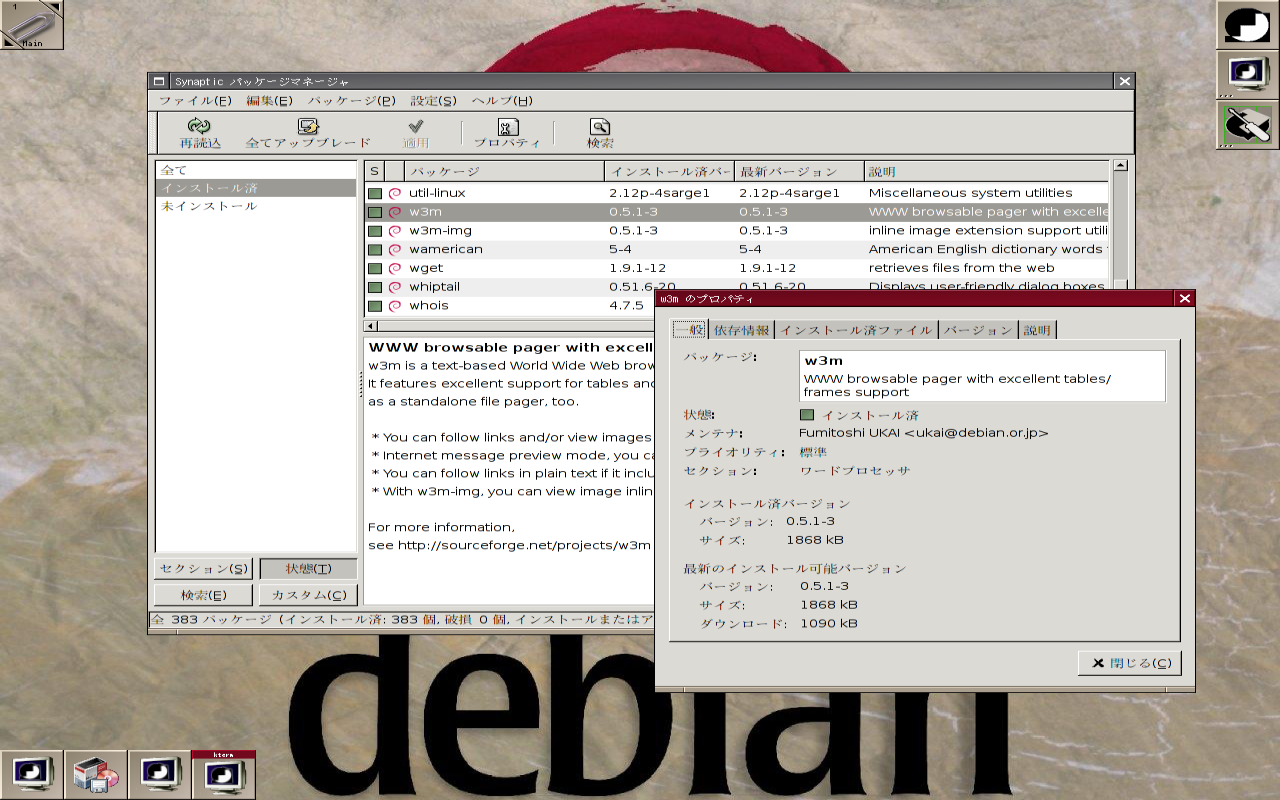Toggle status box of wget package
The image size is (1280, 800).
pos(375,268)
